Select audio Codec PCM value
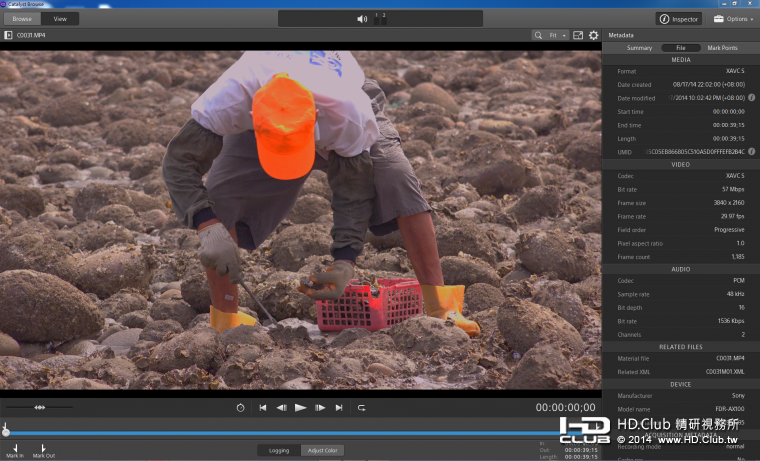 (x=739, y=280)
